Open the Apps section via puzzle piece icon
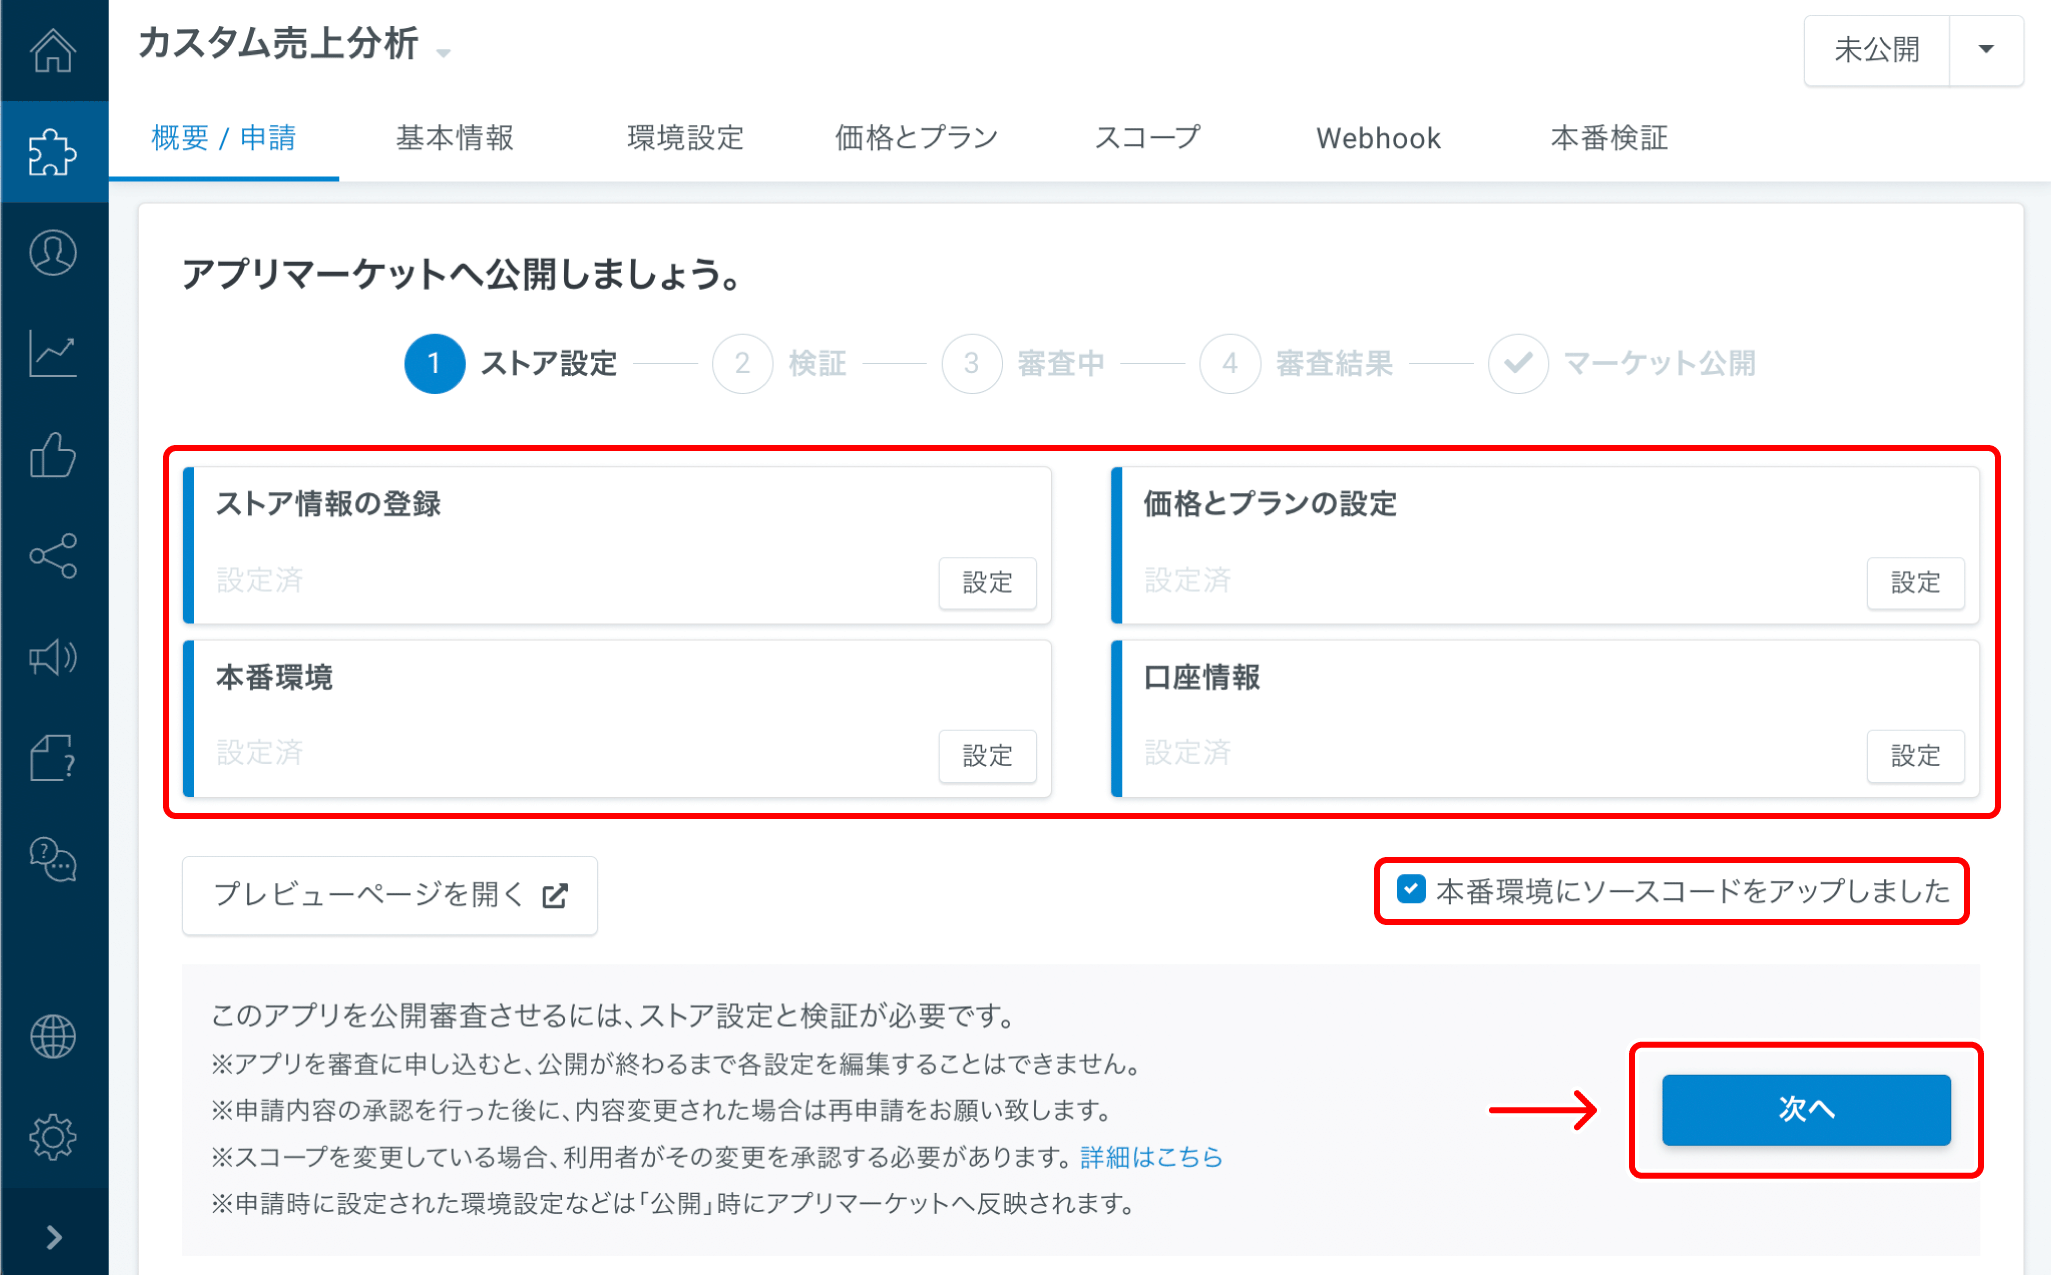 (54, 152)
